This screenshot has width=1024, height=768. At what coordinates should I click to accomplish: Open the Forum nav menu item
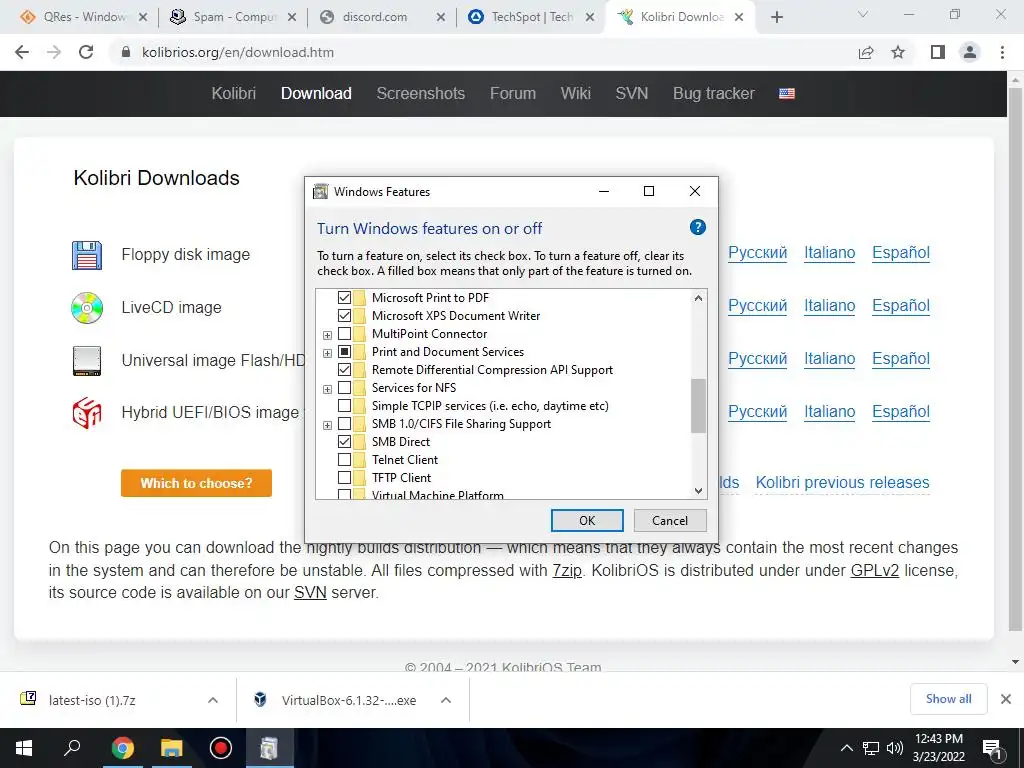(513, 93)
